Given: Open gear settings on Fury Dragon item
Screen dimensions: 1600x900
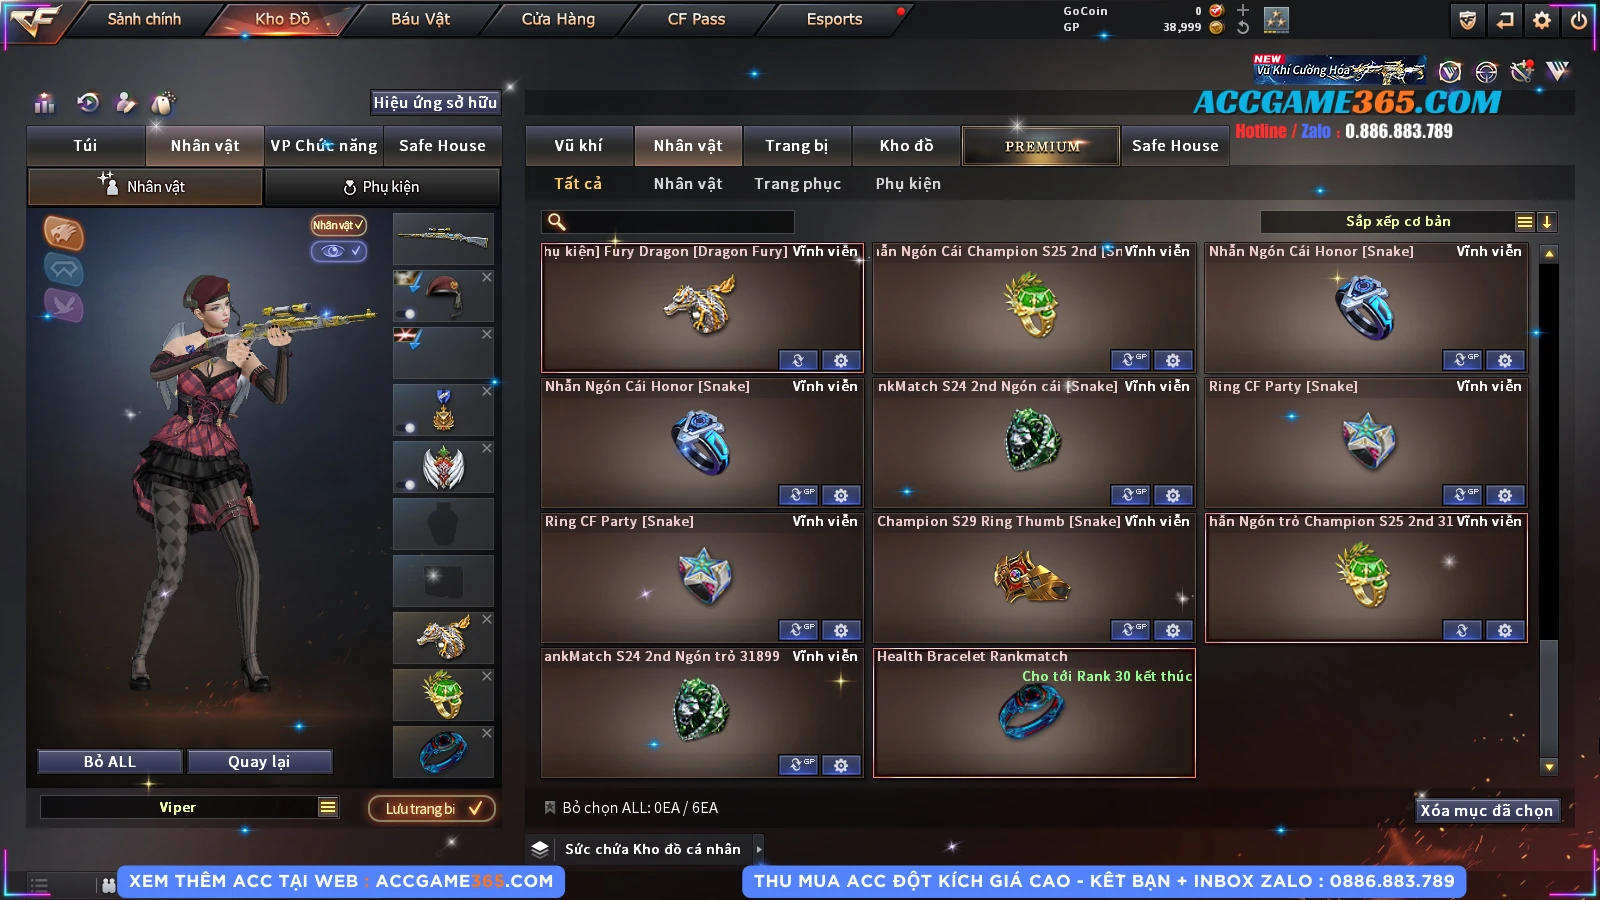Looking at the screenshot, I should click(x=841, y=360).
